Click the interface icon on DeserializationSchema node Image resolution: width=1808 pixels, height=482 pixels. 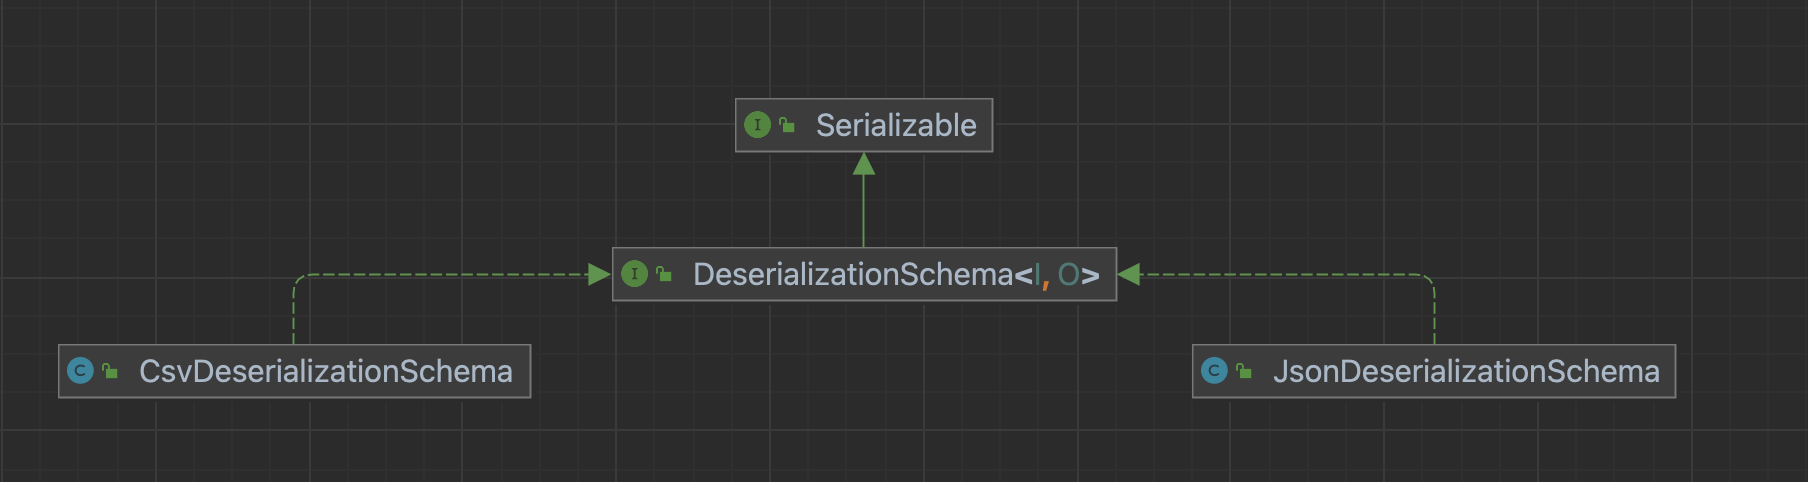(x=634, y=274)
